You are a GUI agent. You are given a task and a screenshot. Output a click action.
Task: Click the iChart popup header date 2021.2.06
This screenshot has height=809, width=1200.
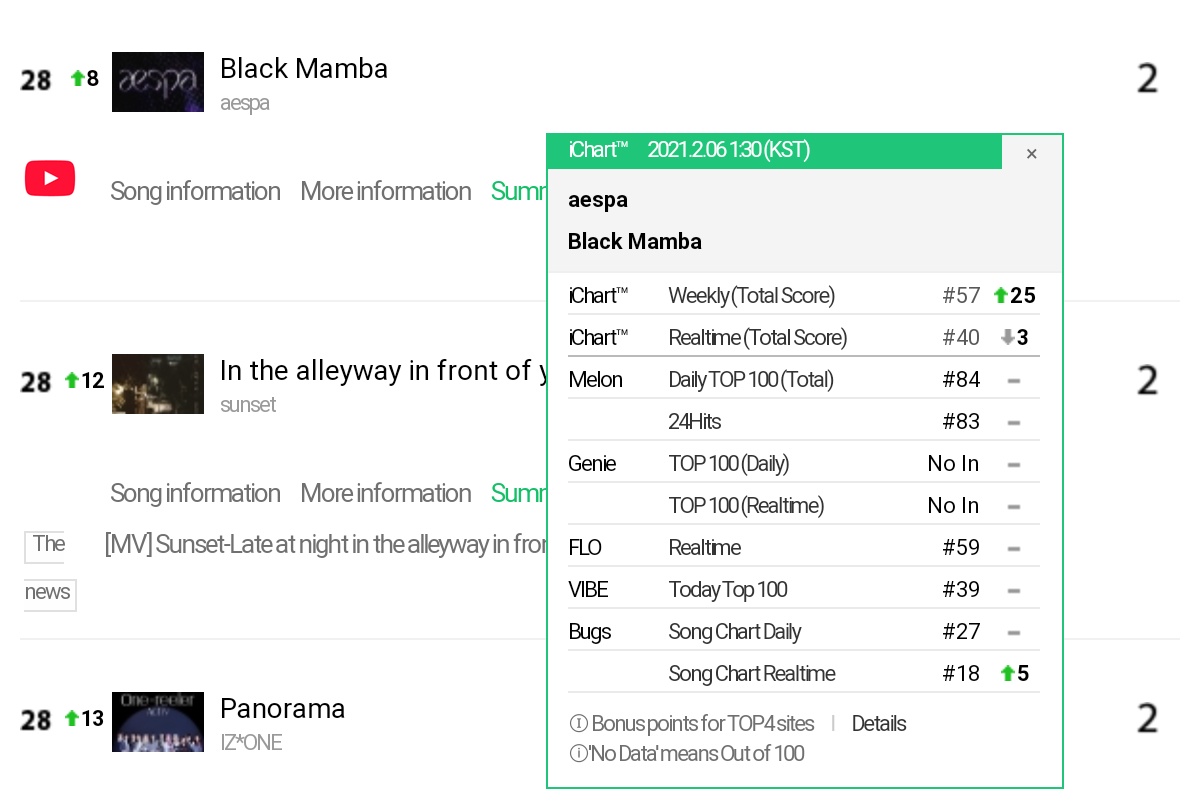tap(728, 150)
